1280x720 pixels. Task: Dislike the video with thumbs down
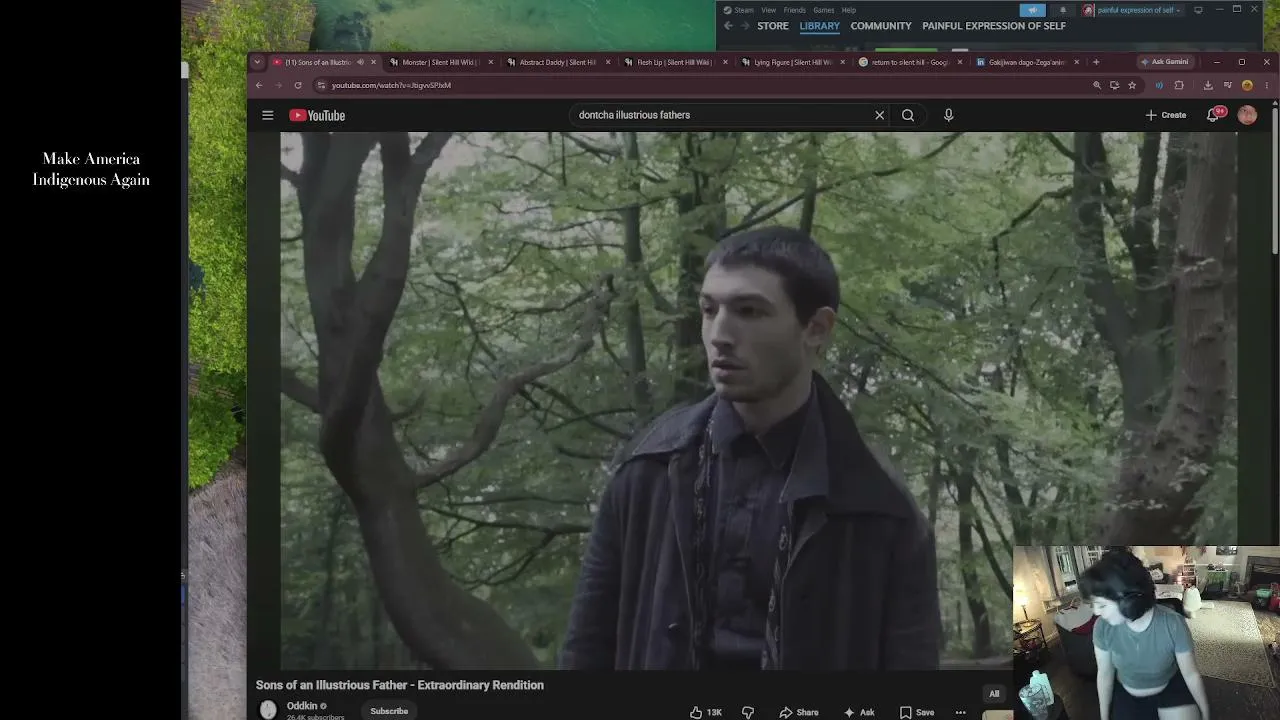pos(748,712)
